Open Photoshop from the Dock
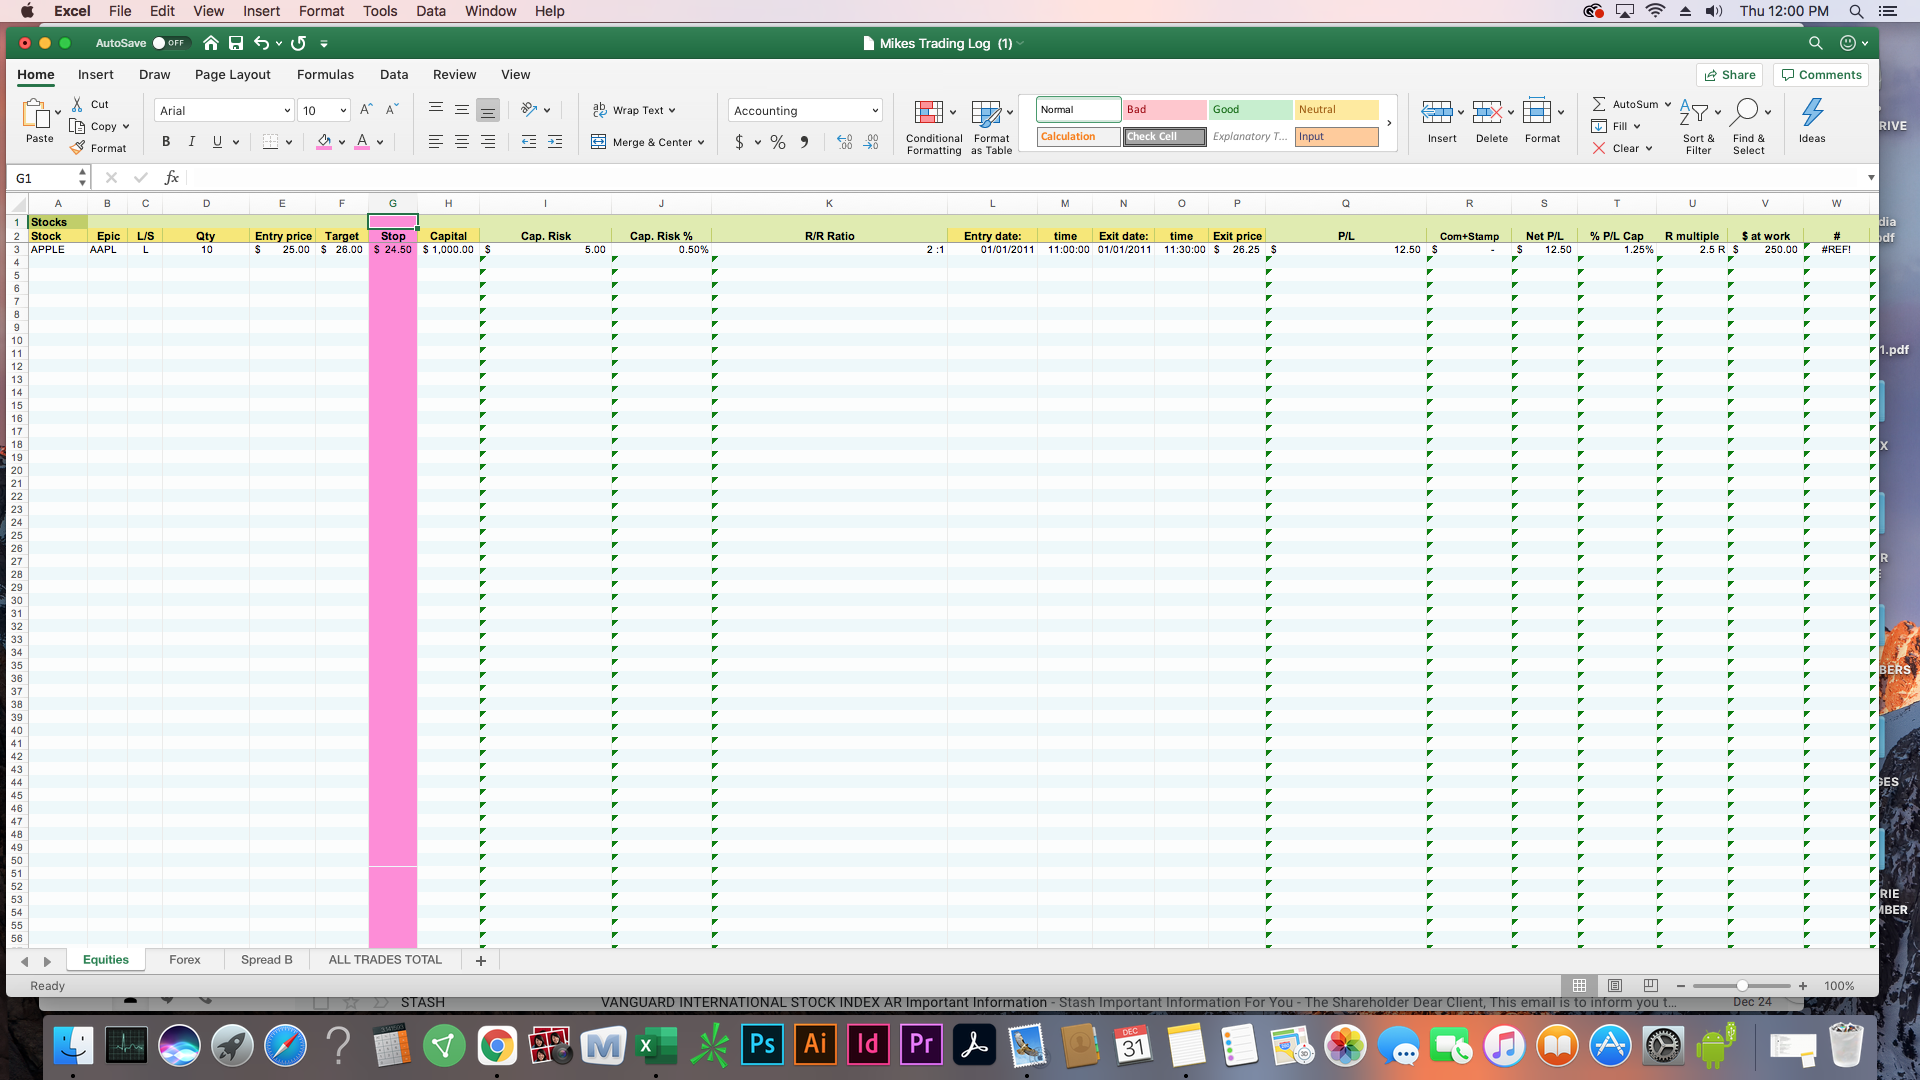1920x1080 pixels. pos(762,1046)
